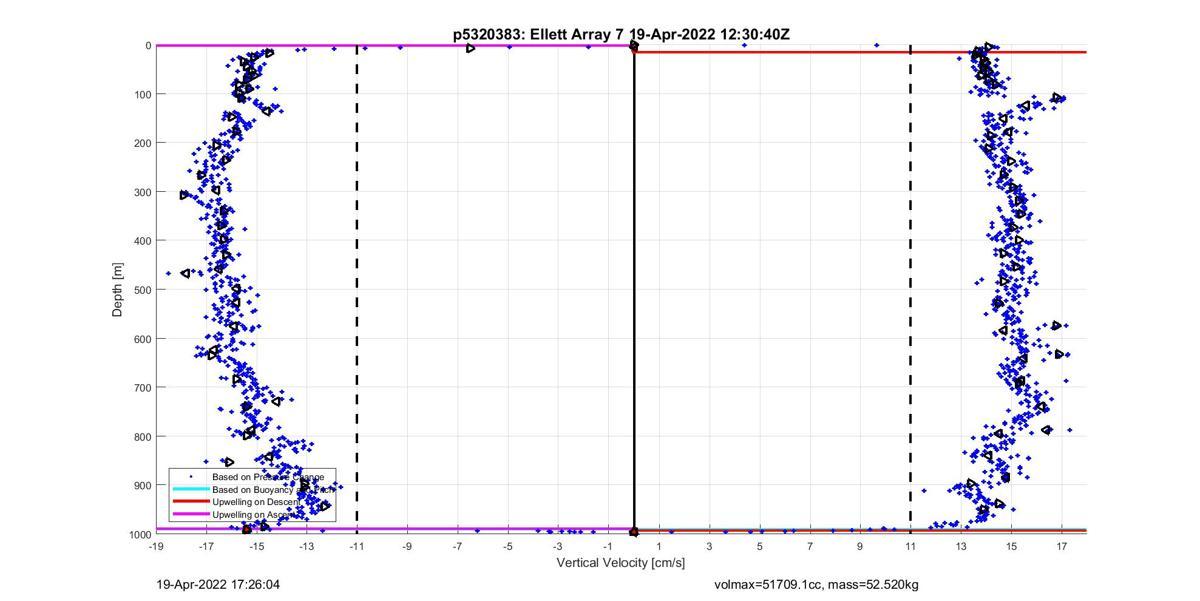The image size is (1200, 601).
Task: Click the depth-axis tick label '900'
Action: pos(142,486)
